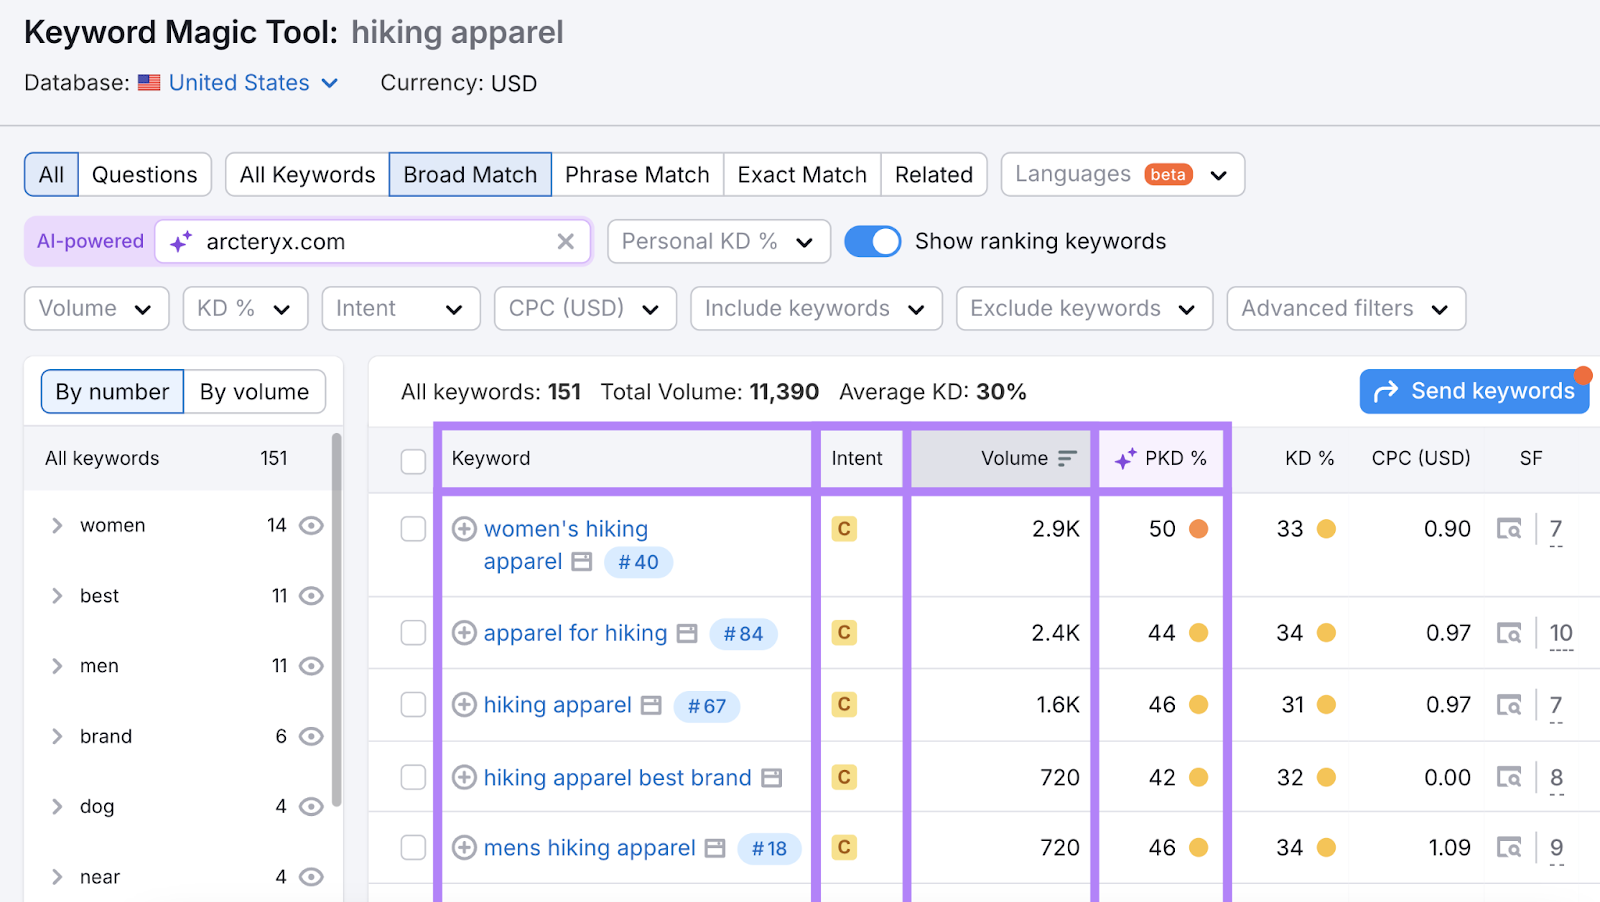Click the #40 position badge next to women's hiking apparel
The height and width of the screenshot is (902, 1600).
coord(637,561)
